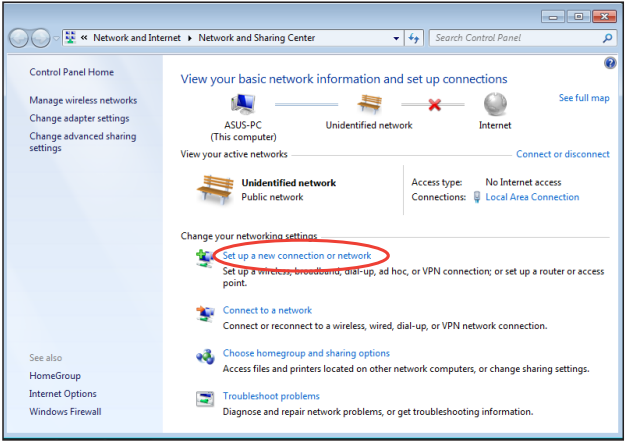Image resolution: width=626 pixels, height=445 pixels.
Task: Click the Back navigation arrow button
Action: click(x=19, y=38)
